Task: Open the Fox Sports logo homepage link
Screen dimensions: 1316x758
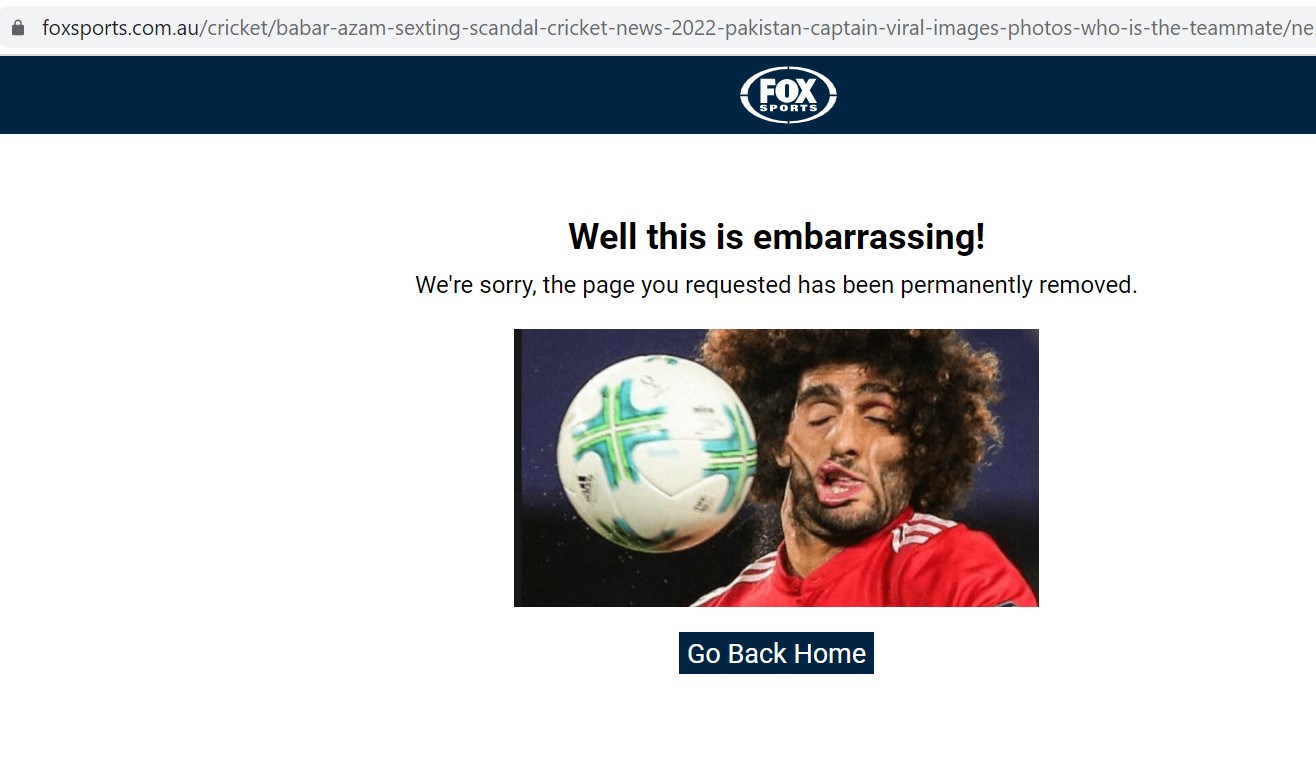Action: coord(788,95)
